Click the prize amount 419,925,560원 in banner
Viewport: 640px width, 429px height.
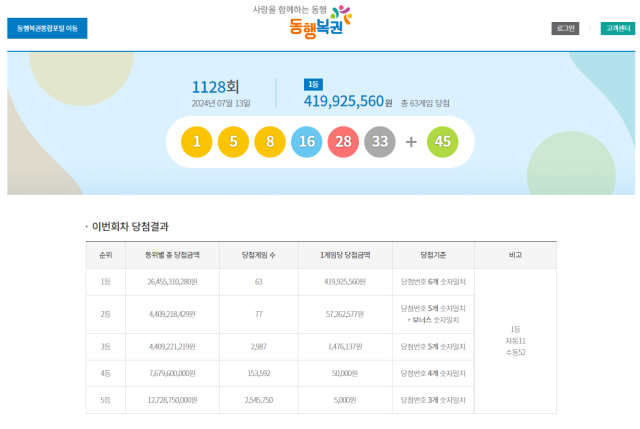point(348,101)
